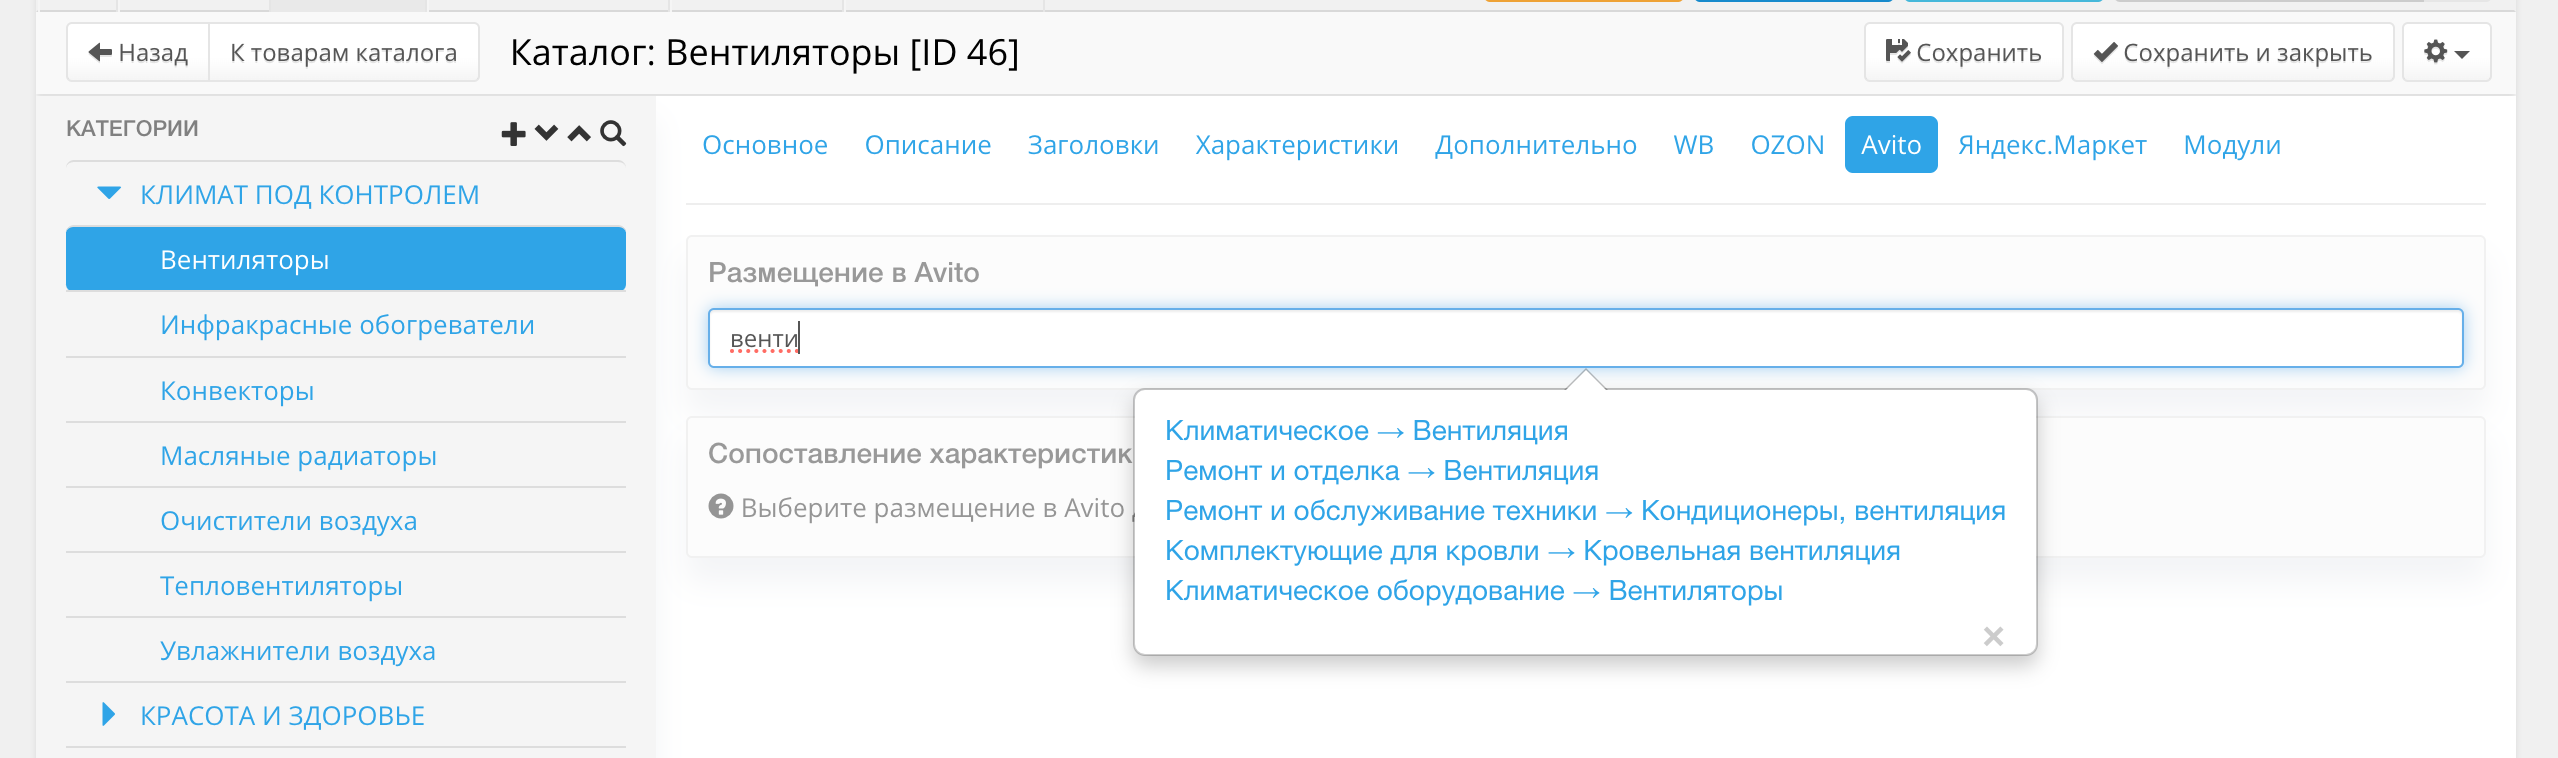Click Сохранить и закрыть button

[x=2232, y=52]
